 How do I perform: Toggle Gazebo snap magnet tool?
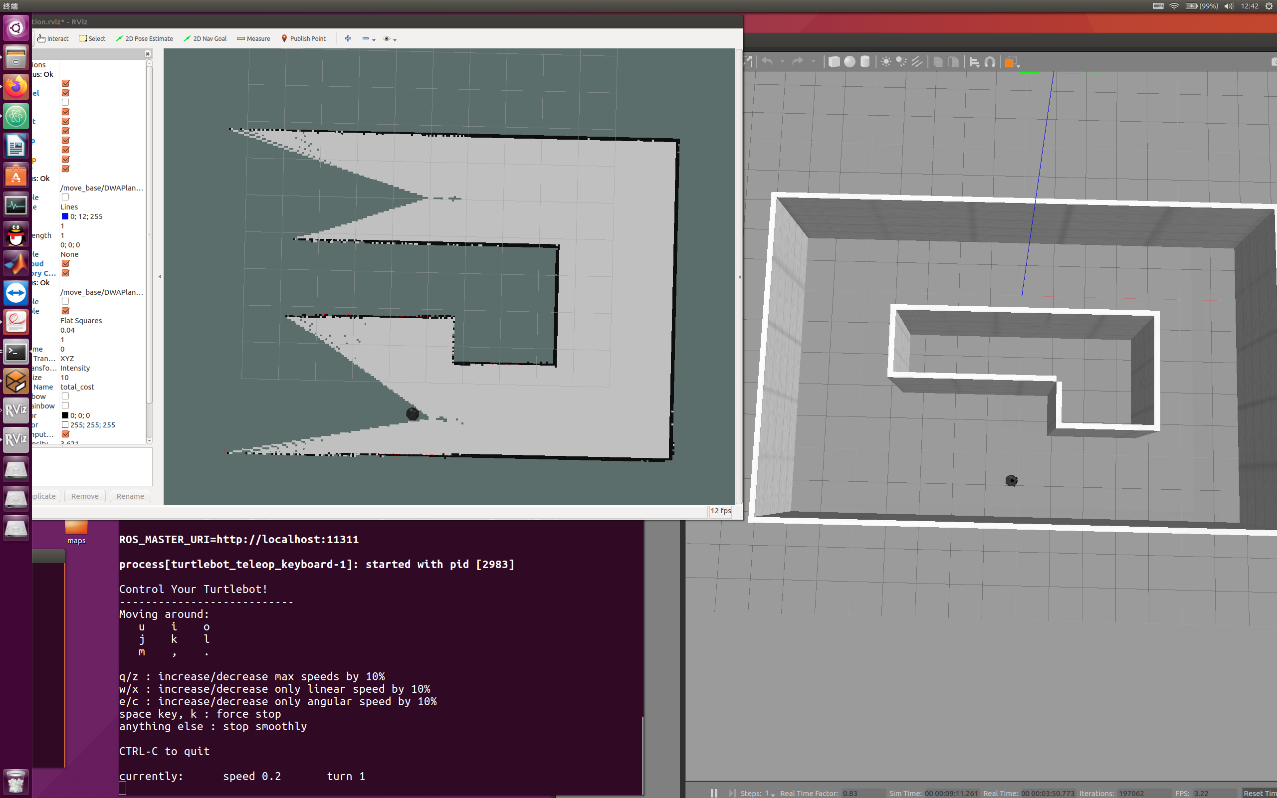990,61
